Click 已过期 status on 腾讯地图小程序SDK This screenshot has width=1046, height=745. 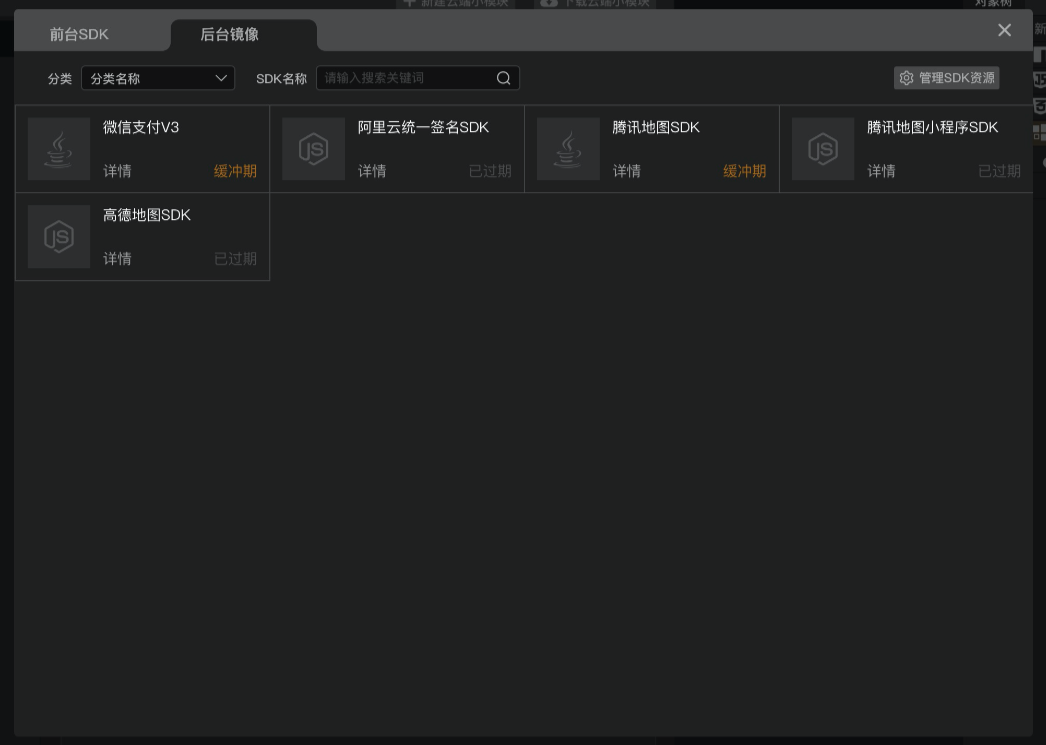[999, 171]
